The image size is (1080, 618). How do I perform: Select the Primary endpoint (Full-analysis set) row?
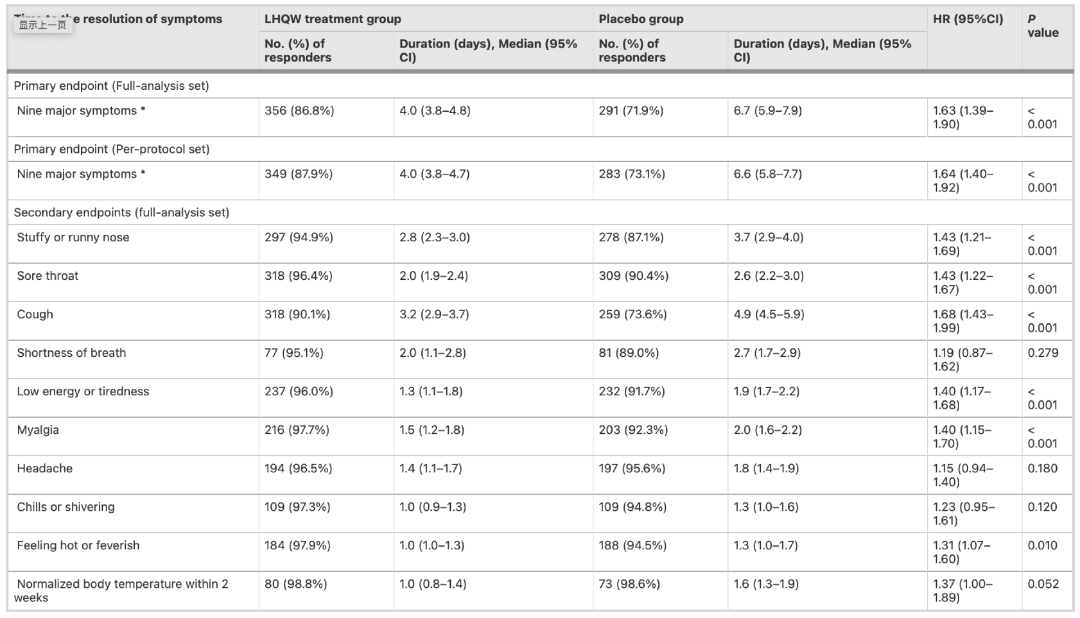tap(540, 85)
